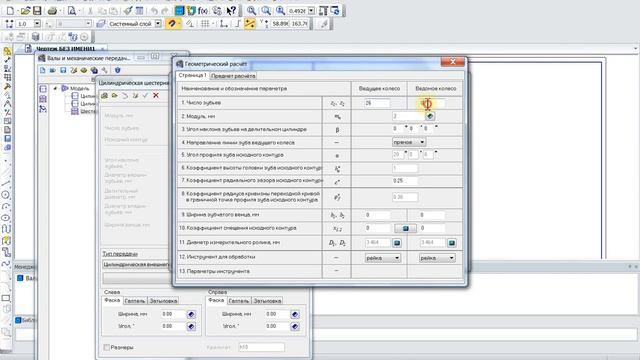Viewport: 640px width, 360px height.
Task: Click left chamfer width value picker icon
Action: (191, 314)
